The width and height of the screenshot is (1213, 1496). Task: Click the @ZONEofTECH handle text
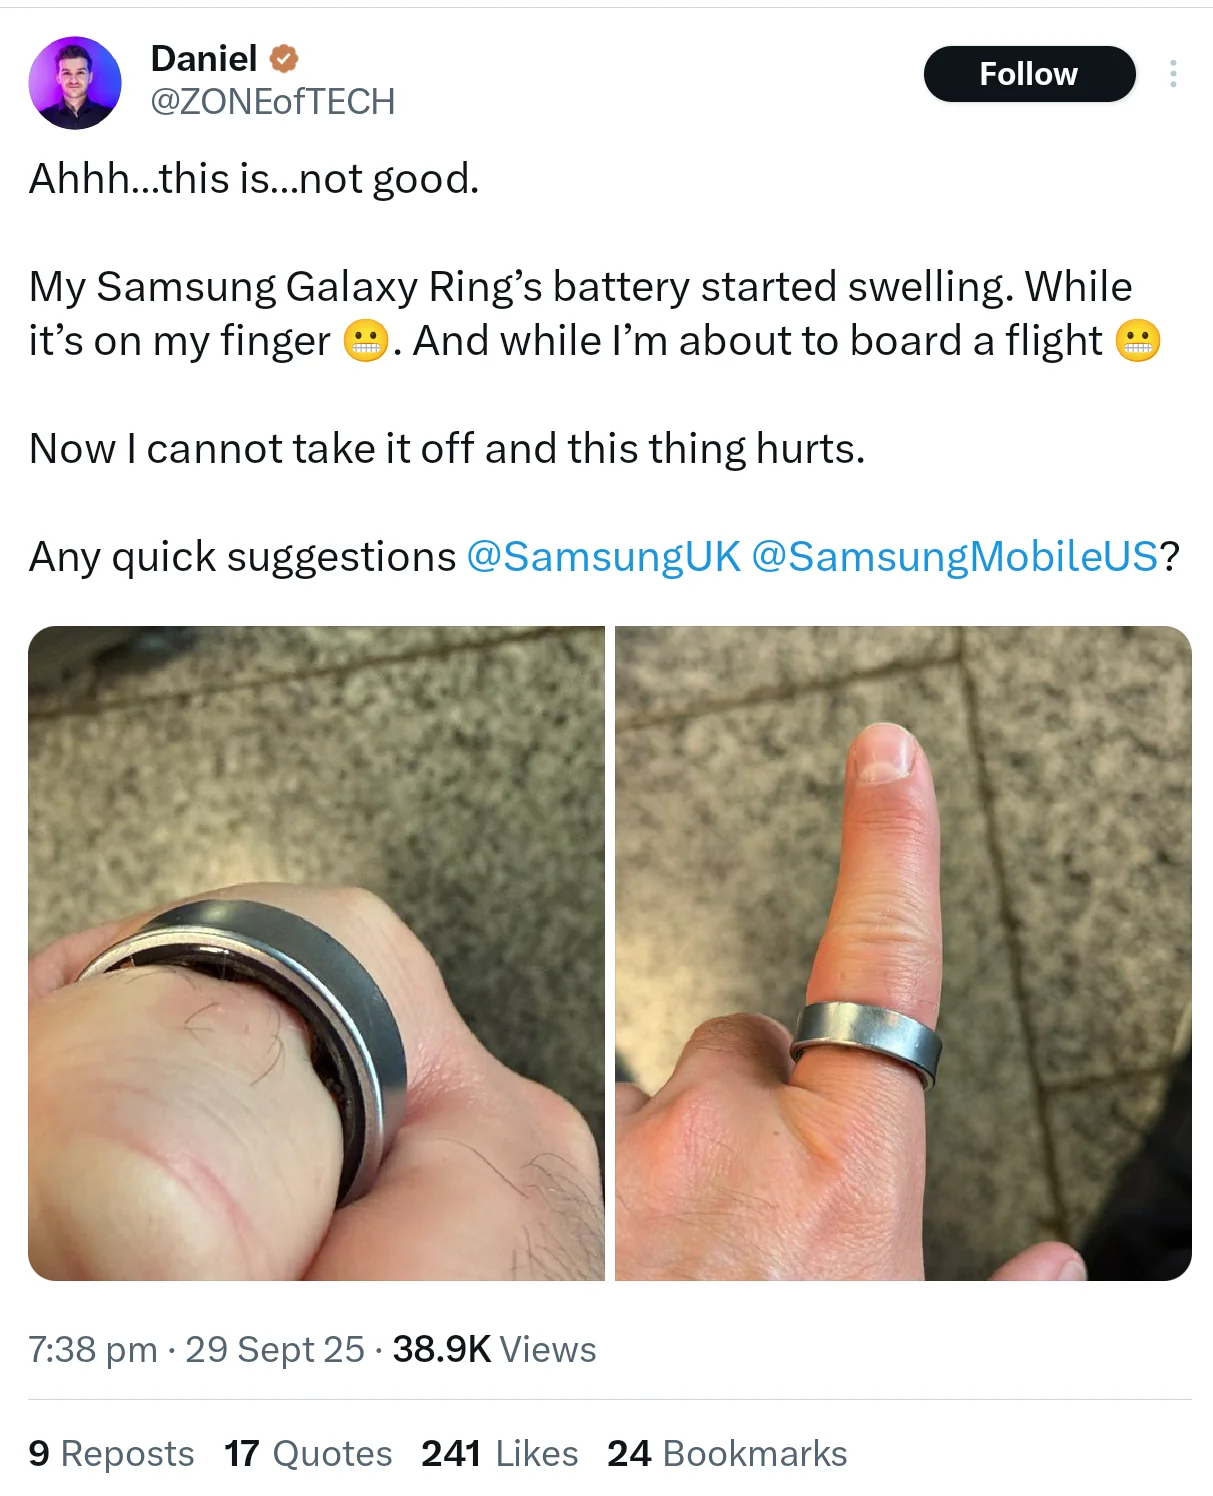272,102
